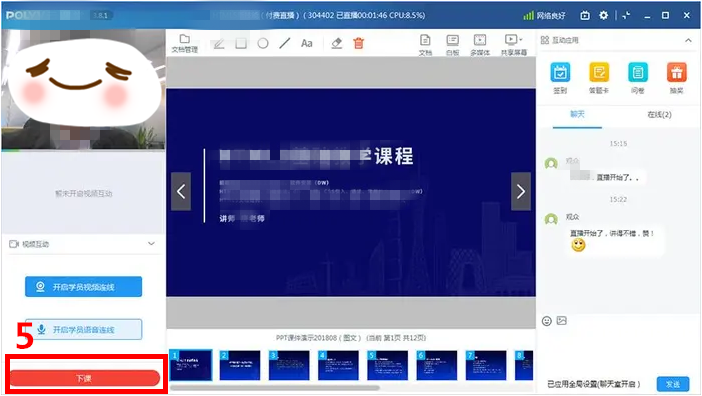Switch to 白板 whiteboard mode
This screenshot has width=702, height=396.
(453, 45)
